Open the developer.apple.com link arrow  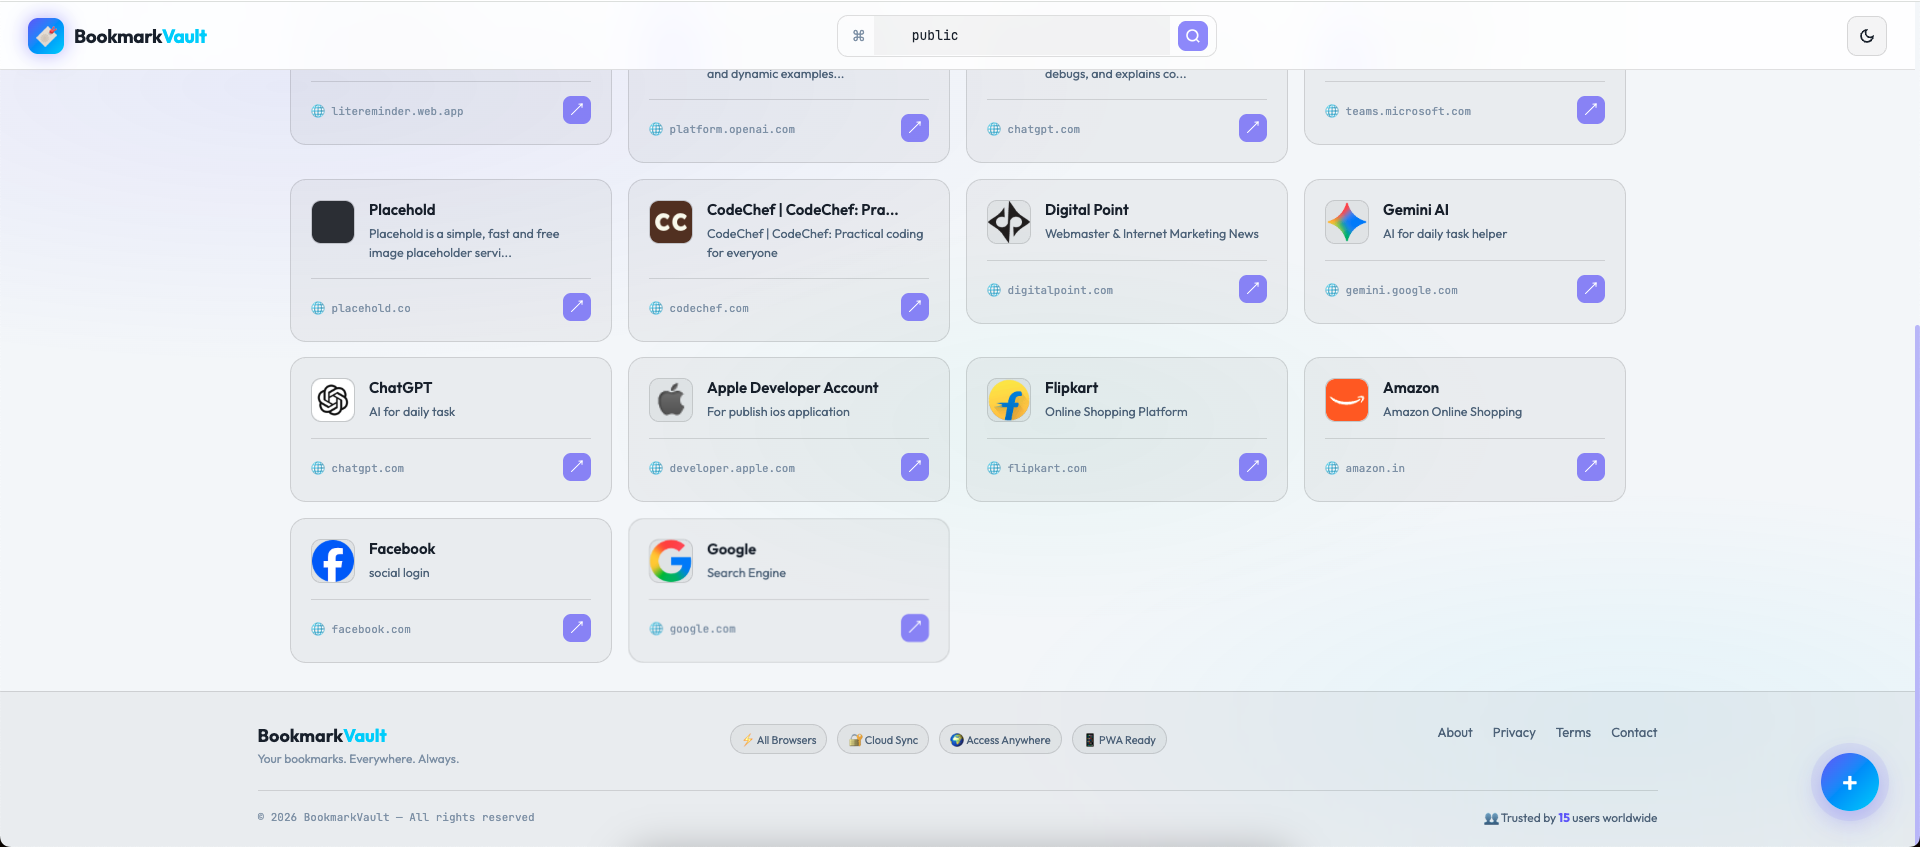(915, 467)
